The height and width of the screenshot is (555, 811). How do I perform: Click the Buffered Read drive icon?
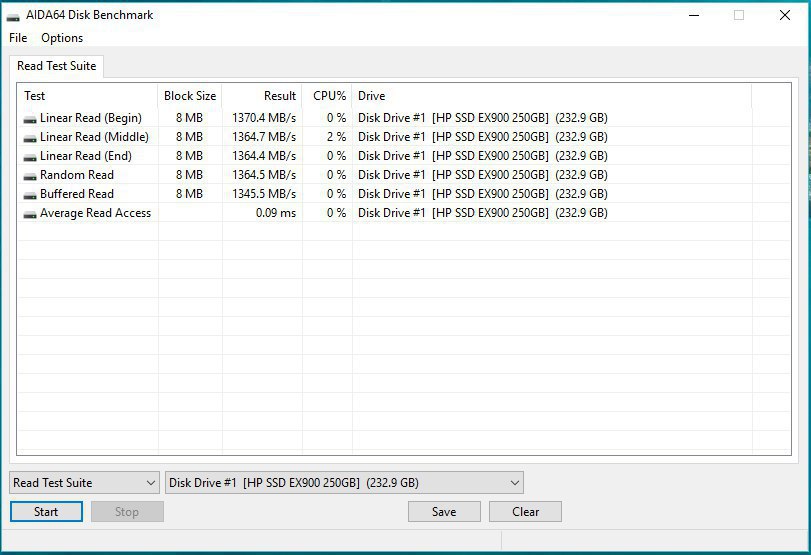pyautogui.click(x=30, y=196)
